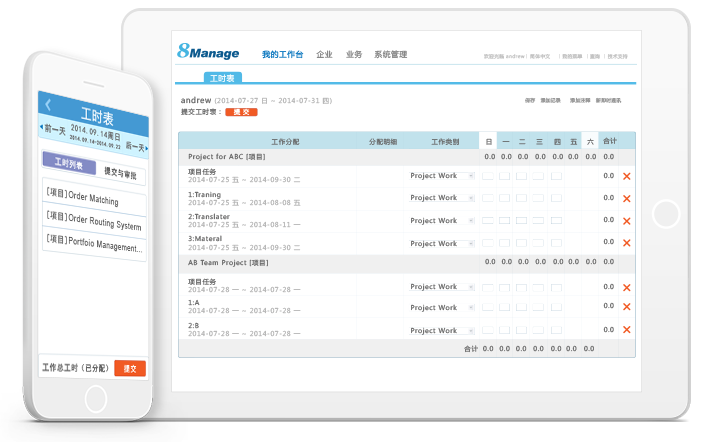Open [项目]Order Routing System on phone
The width and height of the screenshot is (704, 442).
pyautogui.click(x=94, y=220)
